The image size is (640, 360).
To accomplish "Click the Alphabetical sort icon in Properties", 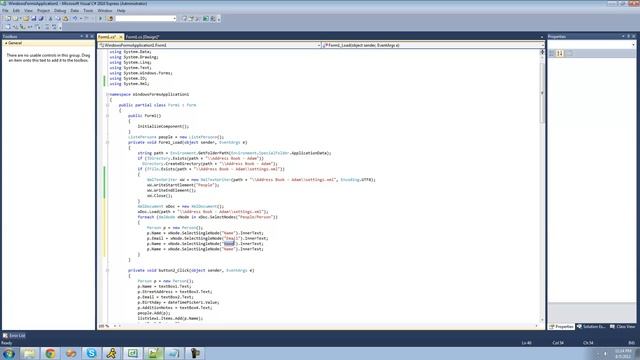I will click(560, 53).
